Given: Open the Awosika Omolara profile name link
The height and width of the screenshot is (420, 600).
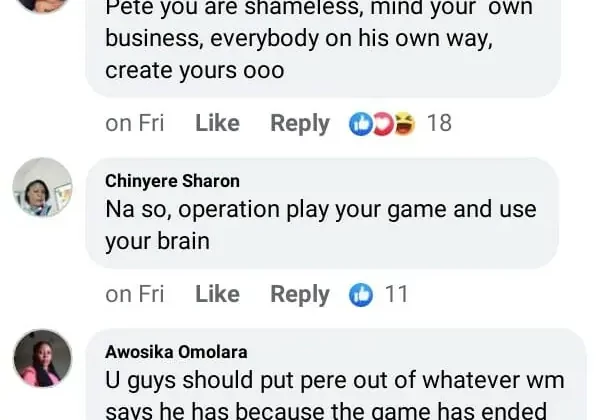Looking at the screenshot, I should pos(176,352).
